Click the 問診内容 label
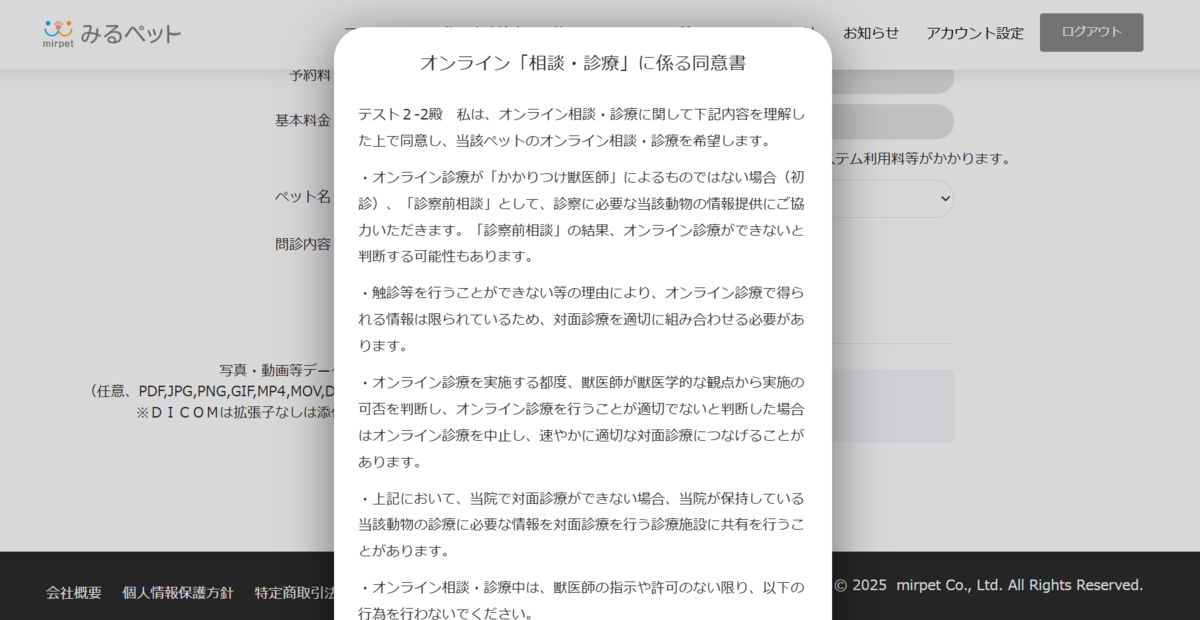This screenshot has width=1200, height=620. [303, 243]
